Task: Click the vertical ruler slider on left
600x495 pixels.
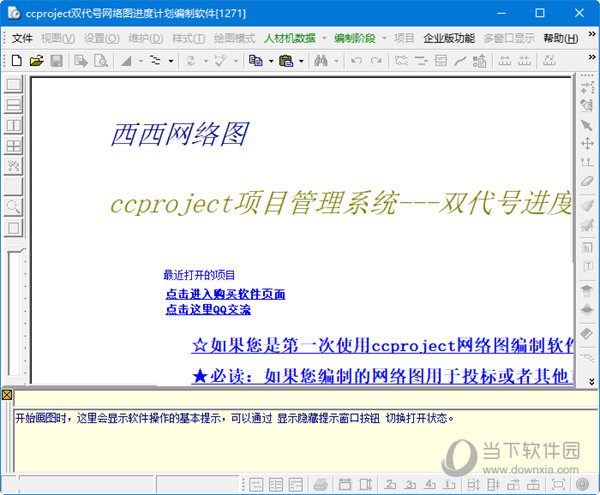Action: (x=15, y=312)
